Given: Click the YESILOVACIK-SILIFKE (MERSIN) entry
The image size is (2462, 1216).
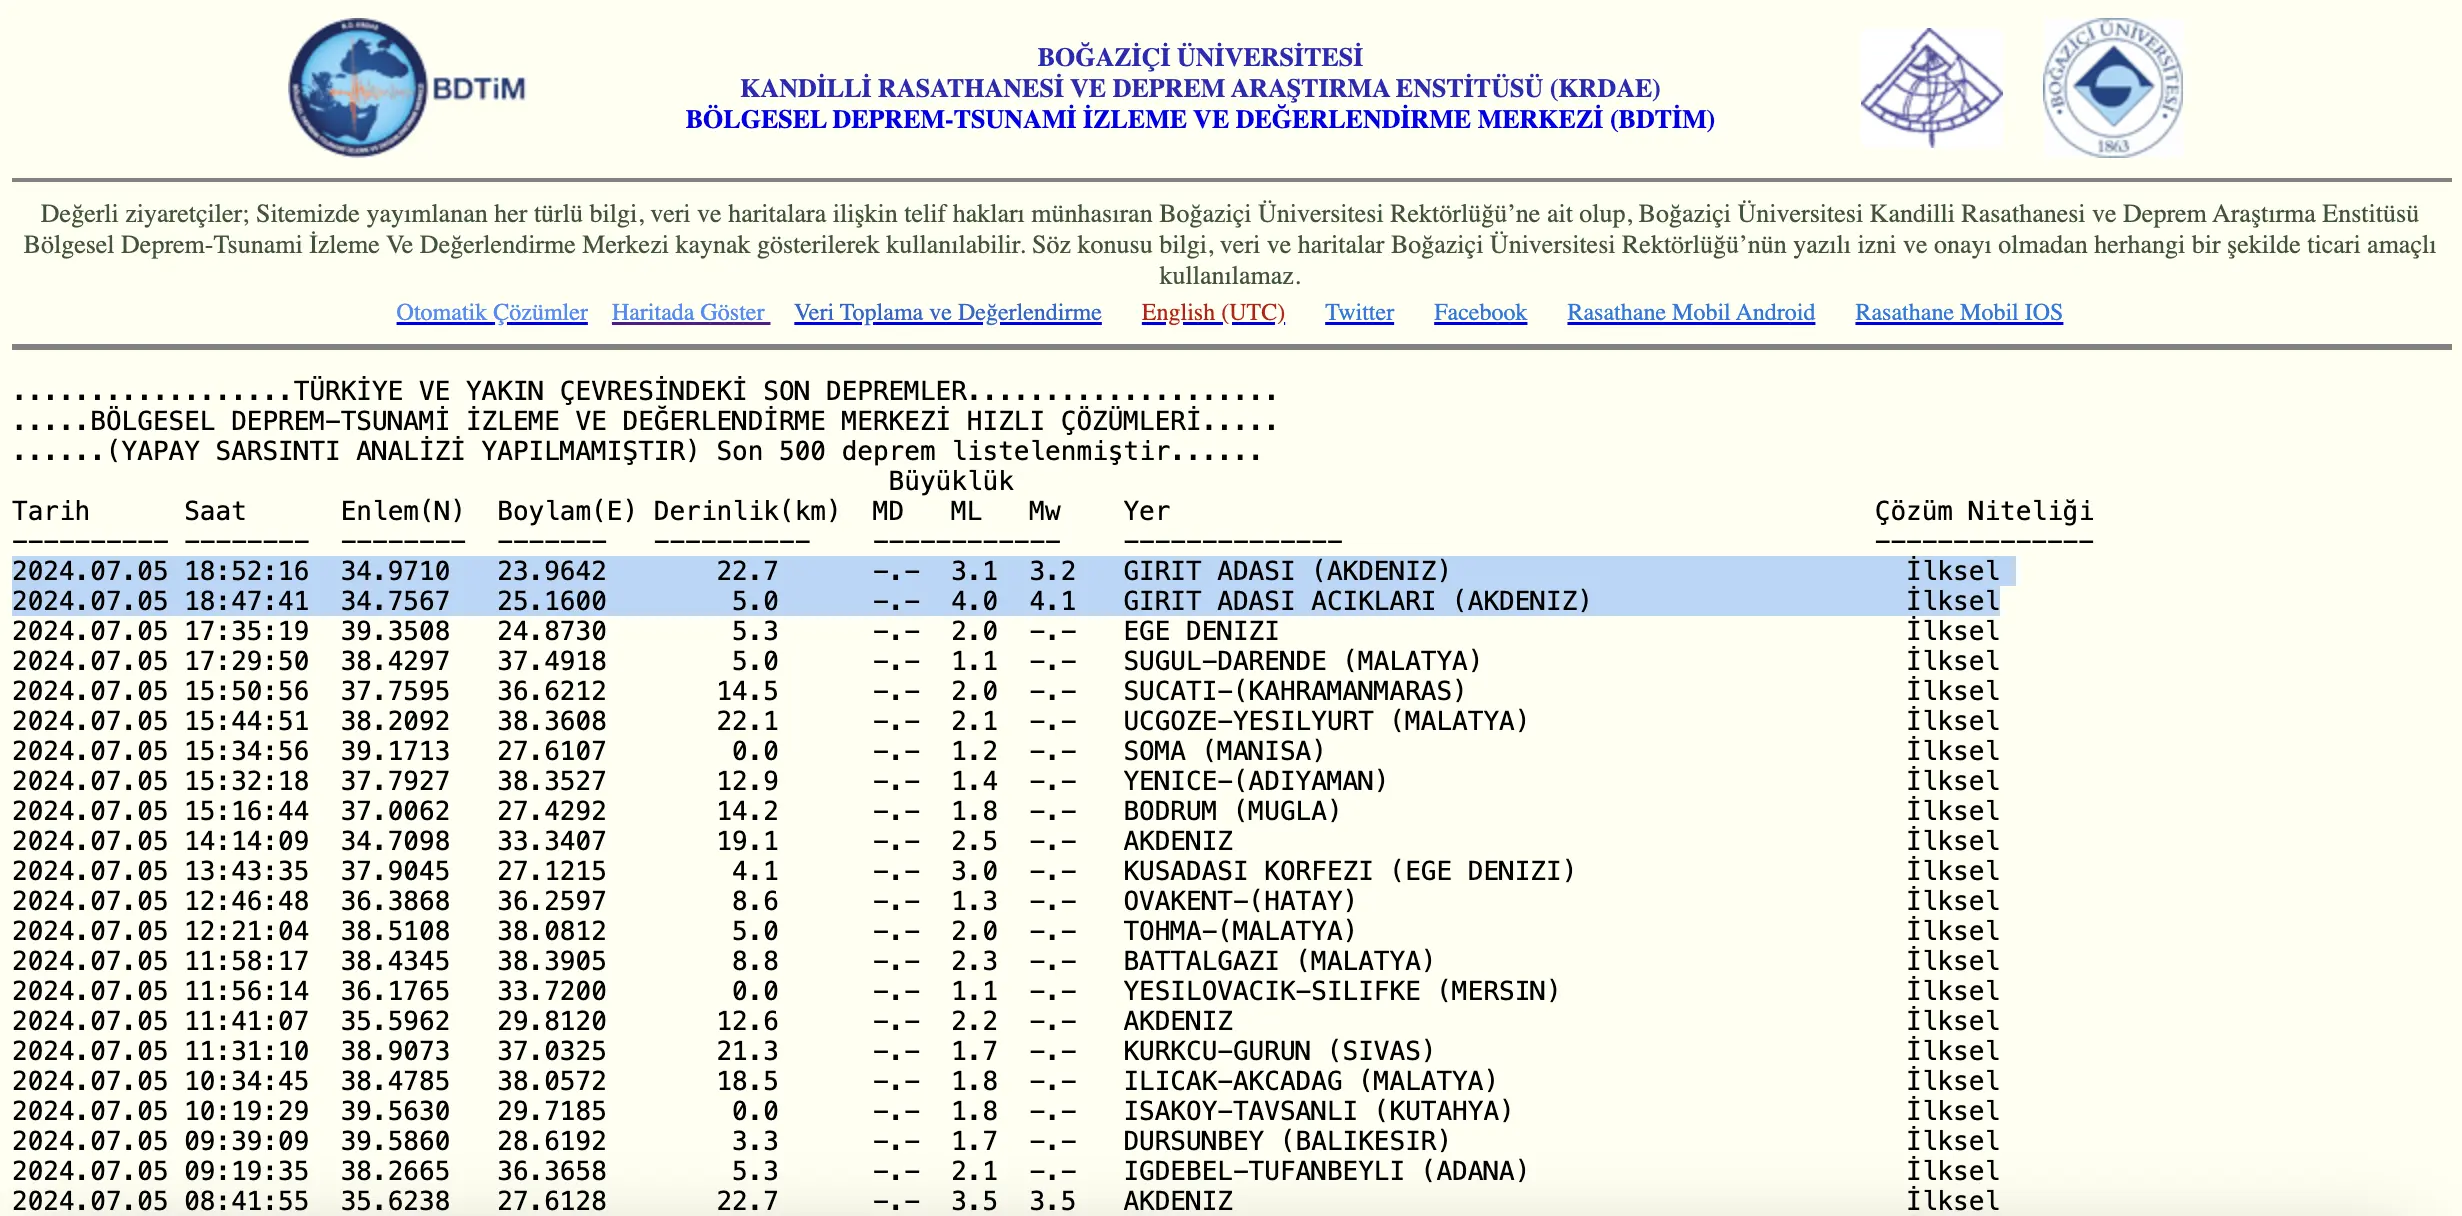Looking at the screenshot, I should coord(1341,991).
